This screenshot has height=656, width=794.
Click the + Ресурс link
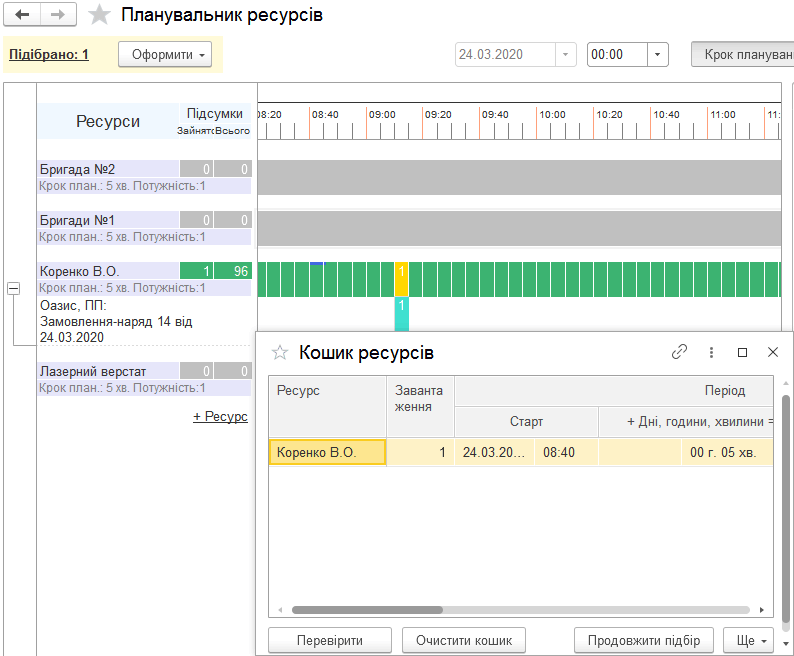(x=220, y=416)
